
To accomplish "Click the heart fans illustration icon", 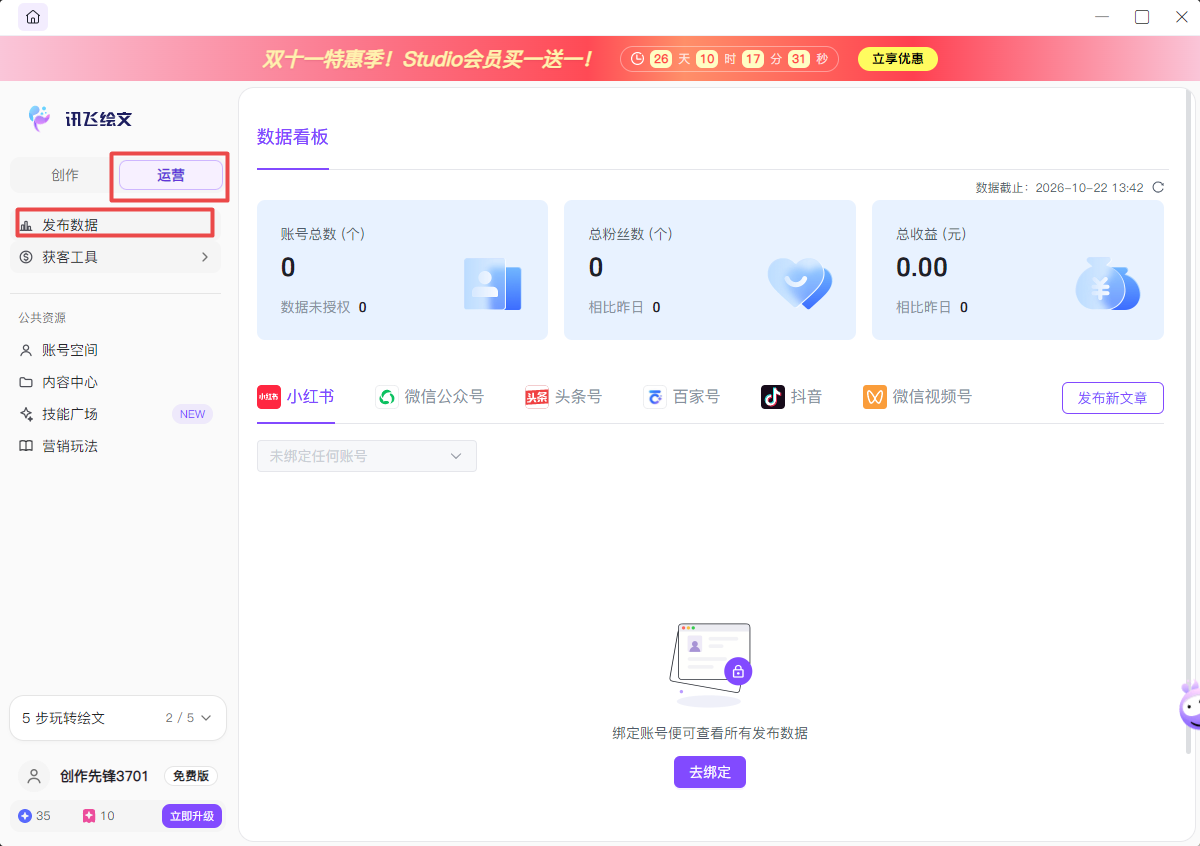I will [x=800, y=284].
